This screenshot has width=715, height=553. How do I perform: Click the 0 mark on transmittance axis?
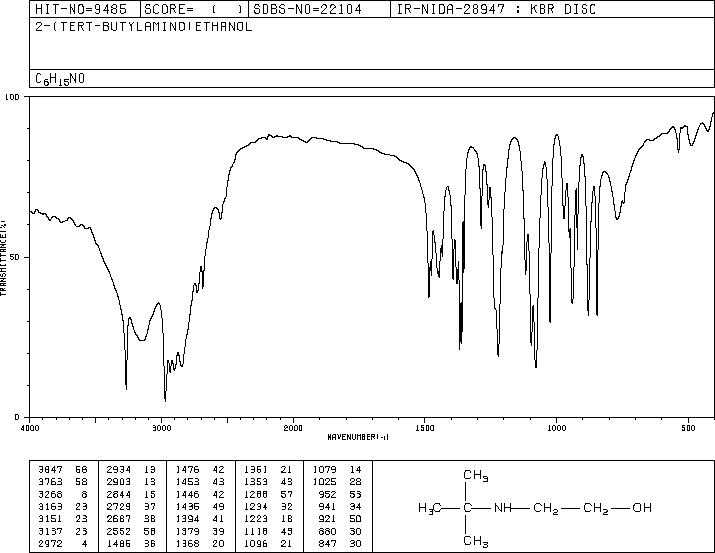click(x=17, y=417)
